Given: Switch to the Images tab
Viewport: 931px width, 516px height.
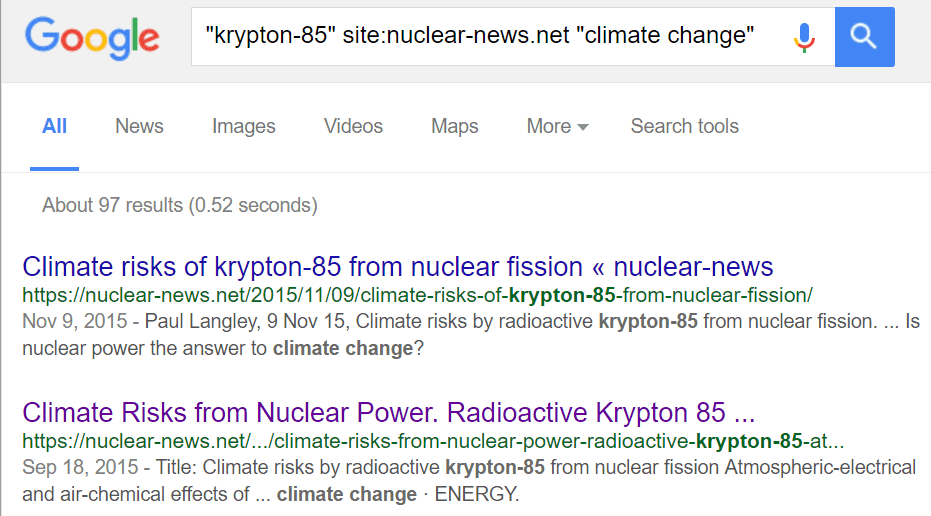Looking at the screenshot, I should pos(243,126).
